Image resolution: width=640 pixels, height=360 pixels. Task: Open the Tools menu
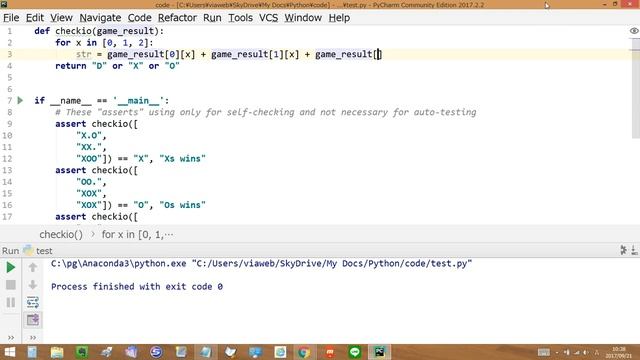click(240, 18)
